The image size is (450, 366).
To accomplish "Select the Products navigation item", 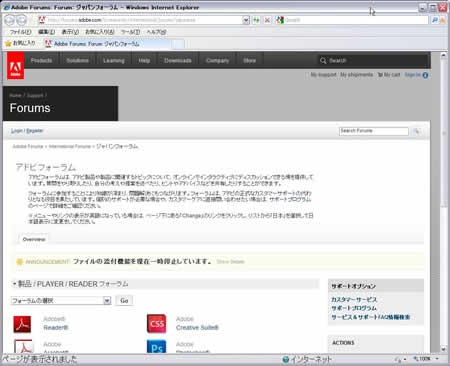I will pyautogui.click(x=41, y=60).
